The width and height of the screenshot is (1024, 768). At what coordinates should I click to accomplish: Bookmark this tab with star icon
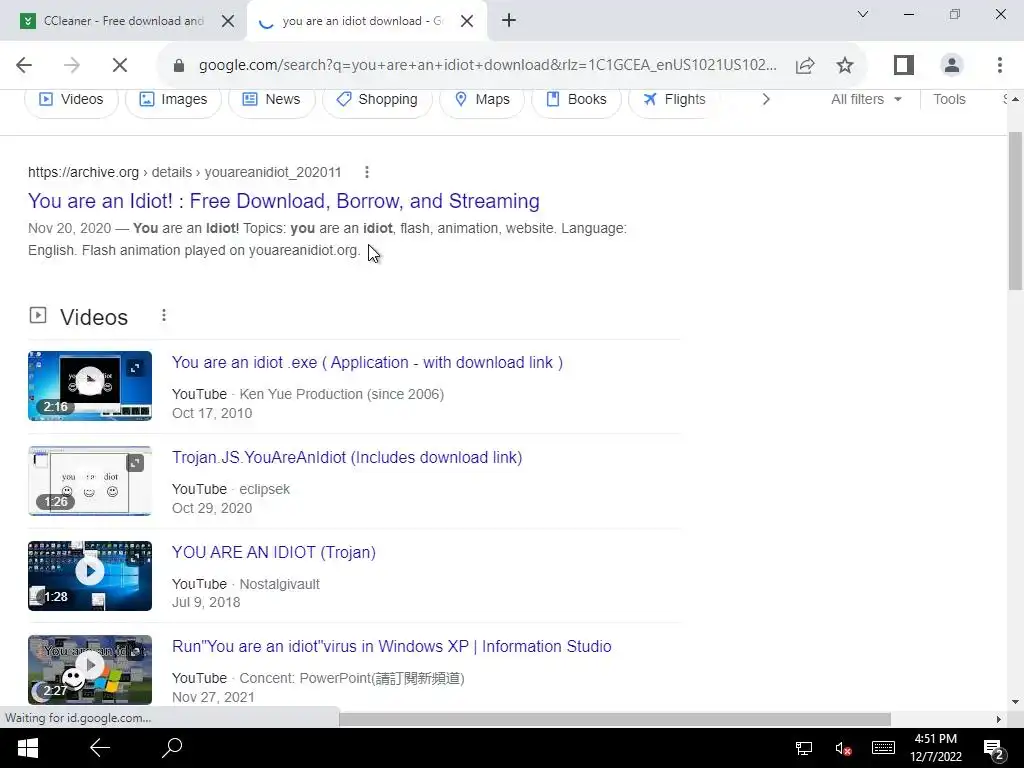point(844,65)
